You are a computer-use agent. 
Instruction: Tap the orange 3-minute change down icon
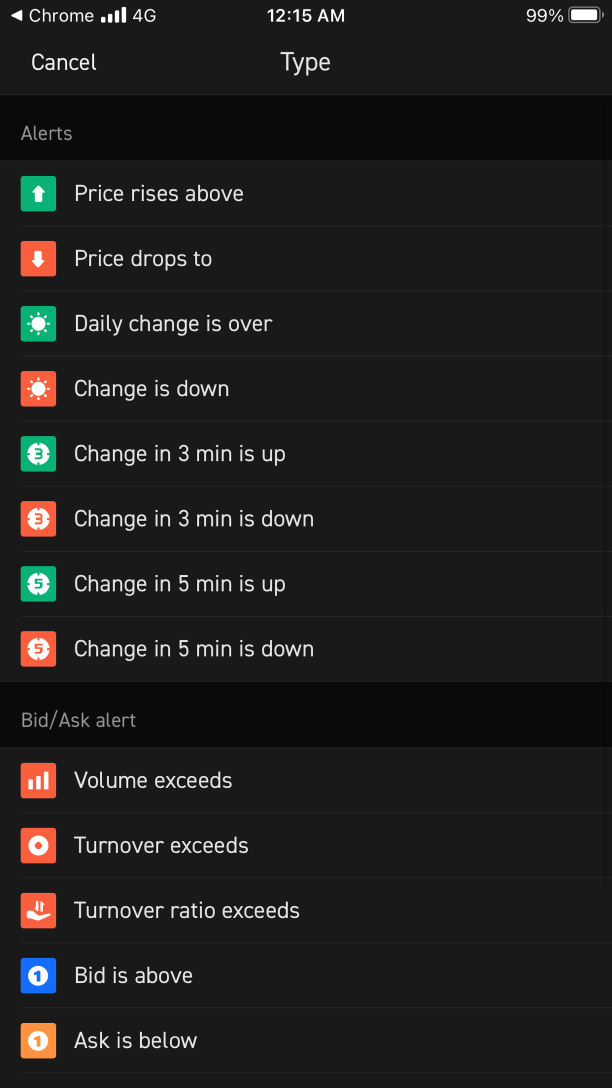pos(38,520)
